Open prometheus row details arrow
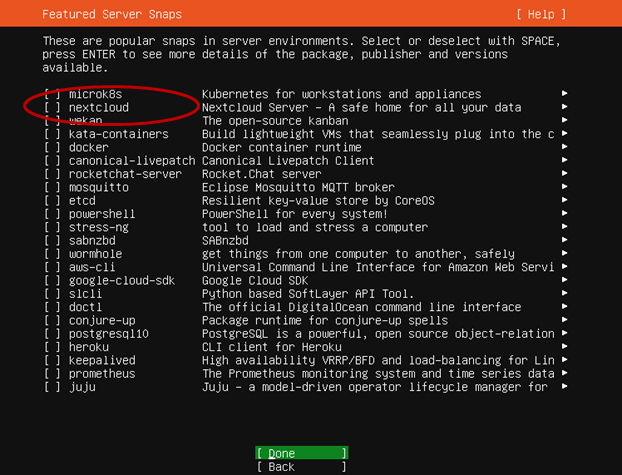This screenshot has width=622, height=475. point(564,373)
